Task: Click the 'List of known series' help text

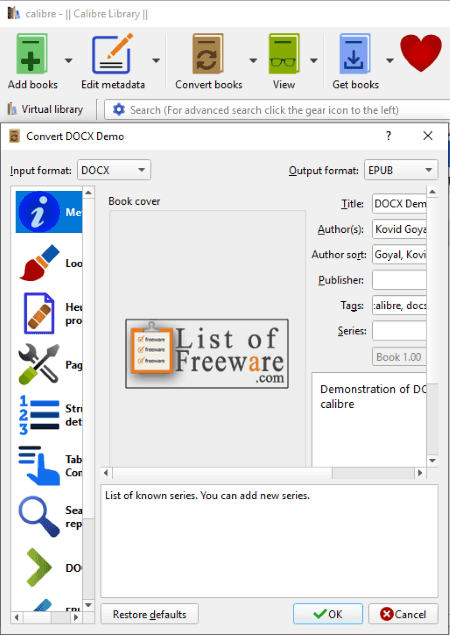Action: click(x=207, y=495)
